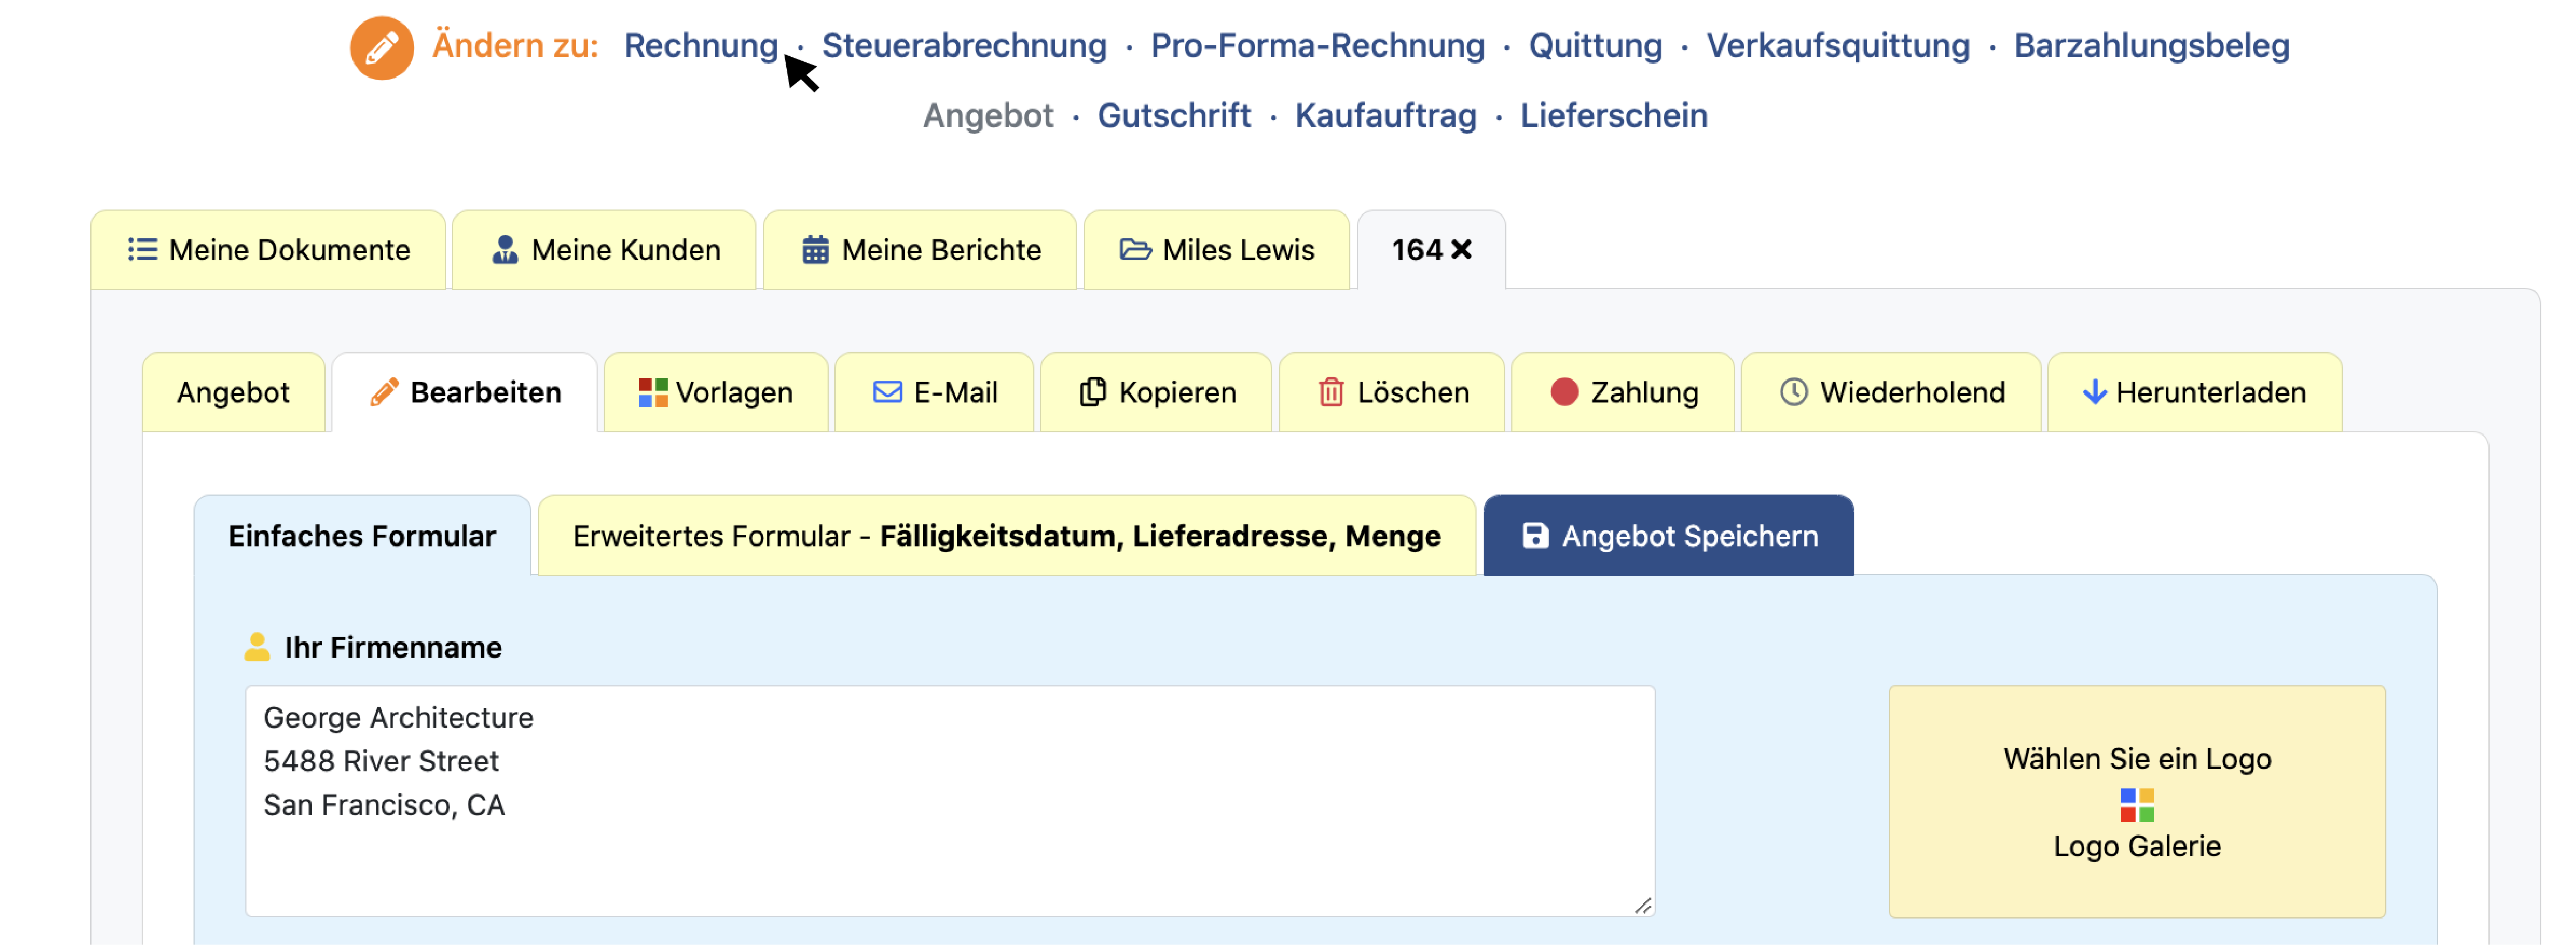Switch to the inner Angebot view tab
Image resolution: width=2576 pixels, height=945 pixels.
click(x=233, y=392)
